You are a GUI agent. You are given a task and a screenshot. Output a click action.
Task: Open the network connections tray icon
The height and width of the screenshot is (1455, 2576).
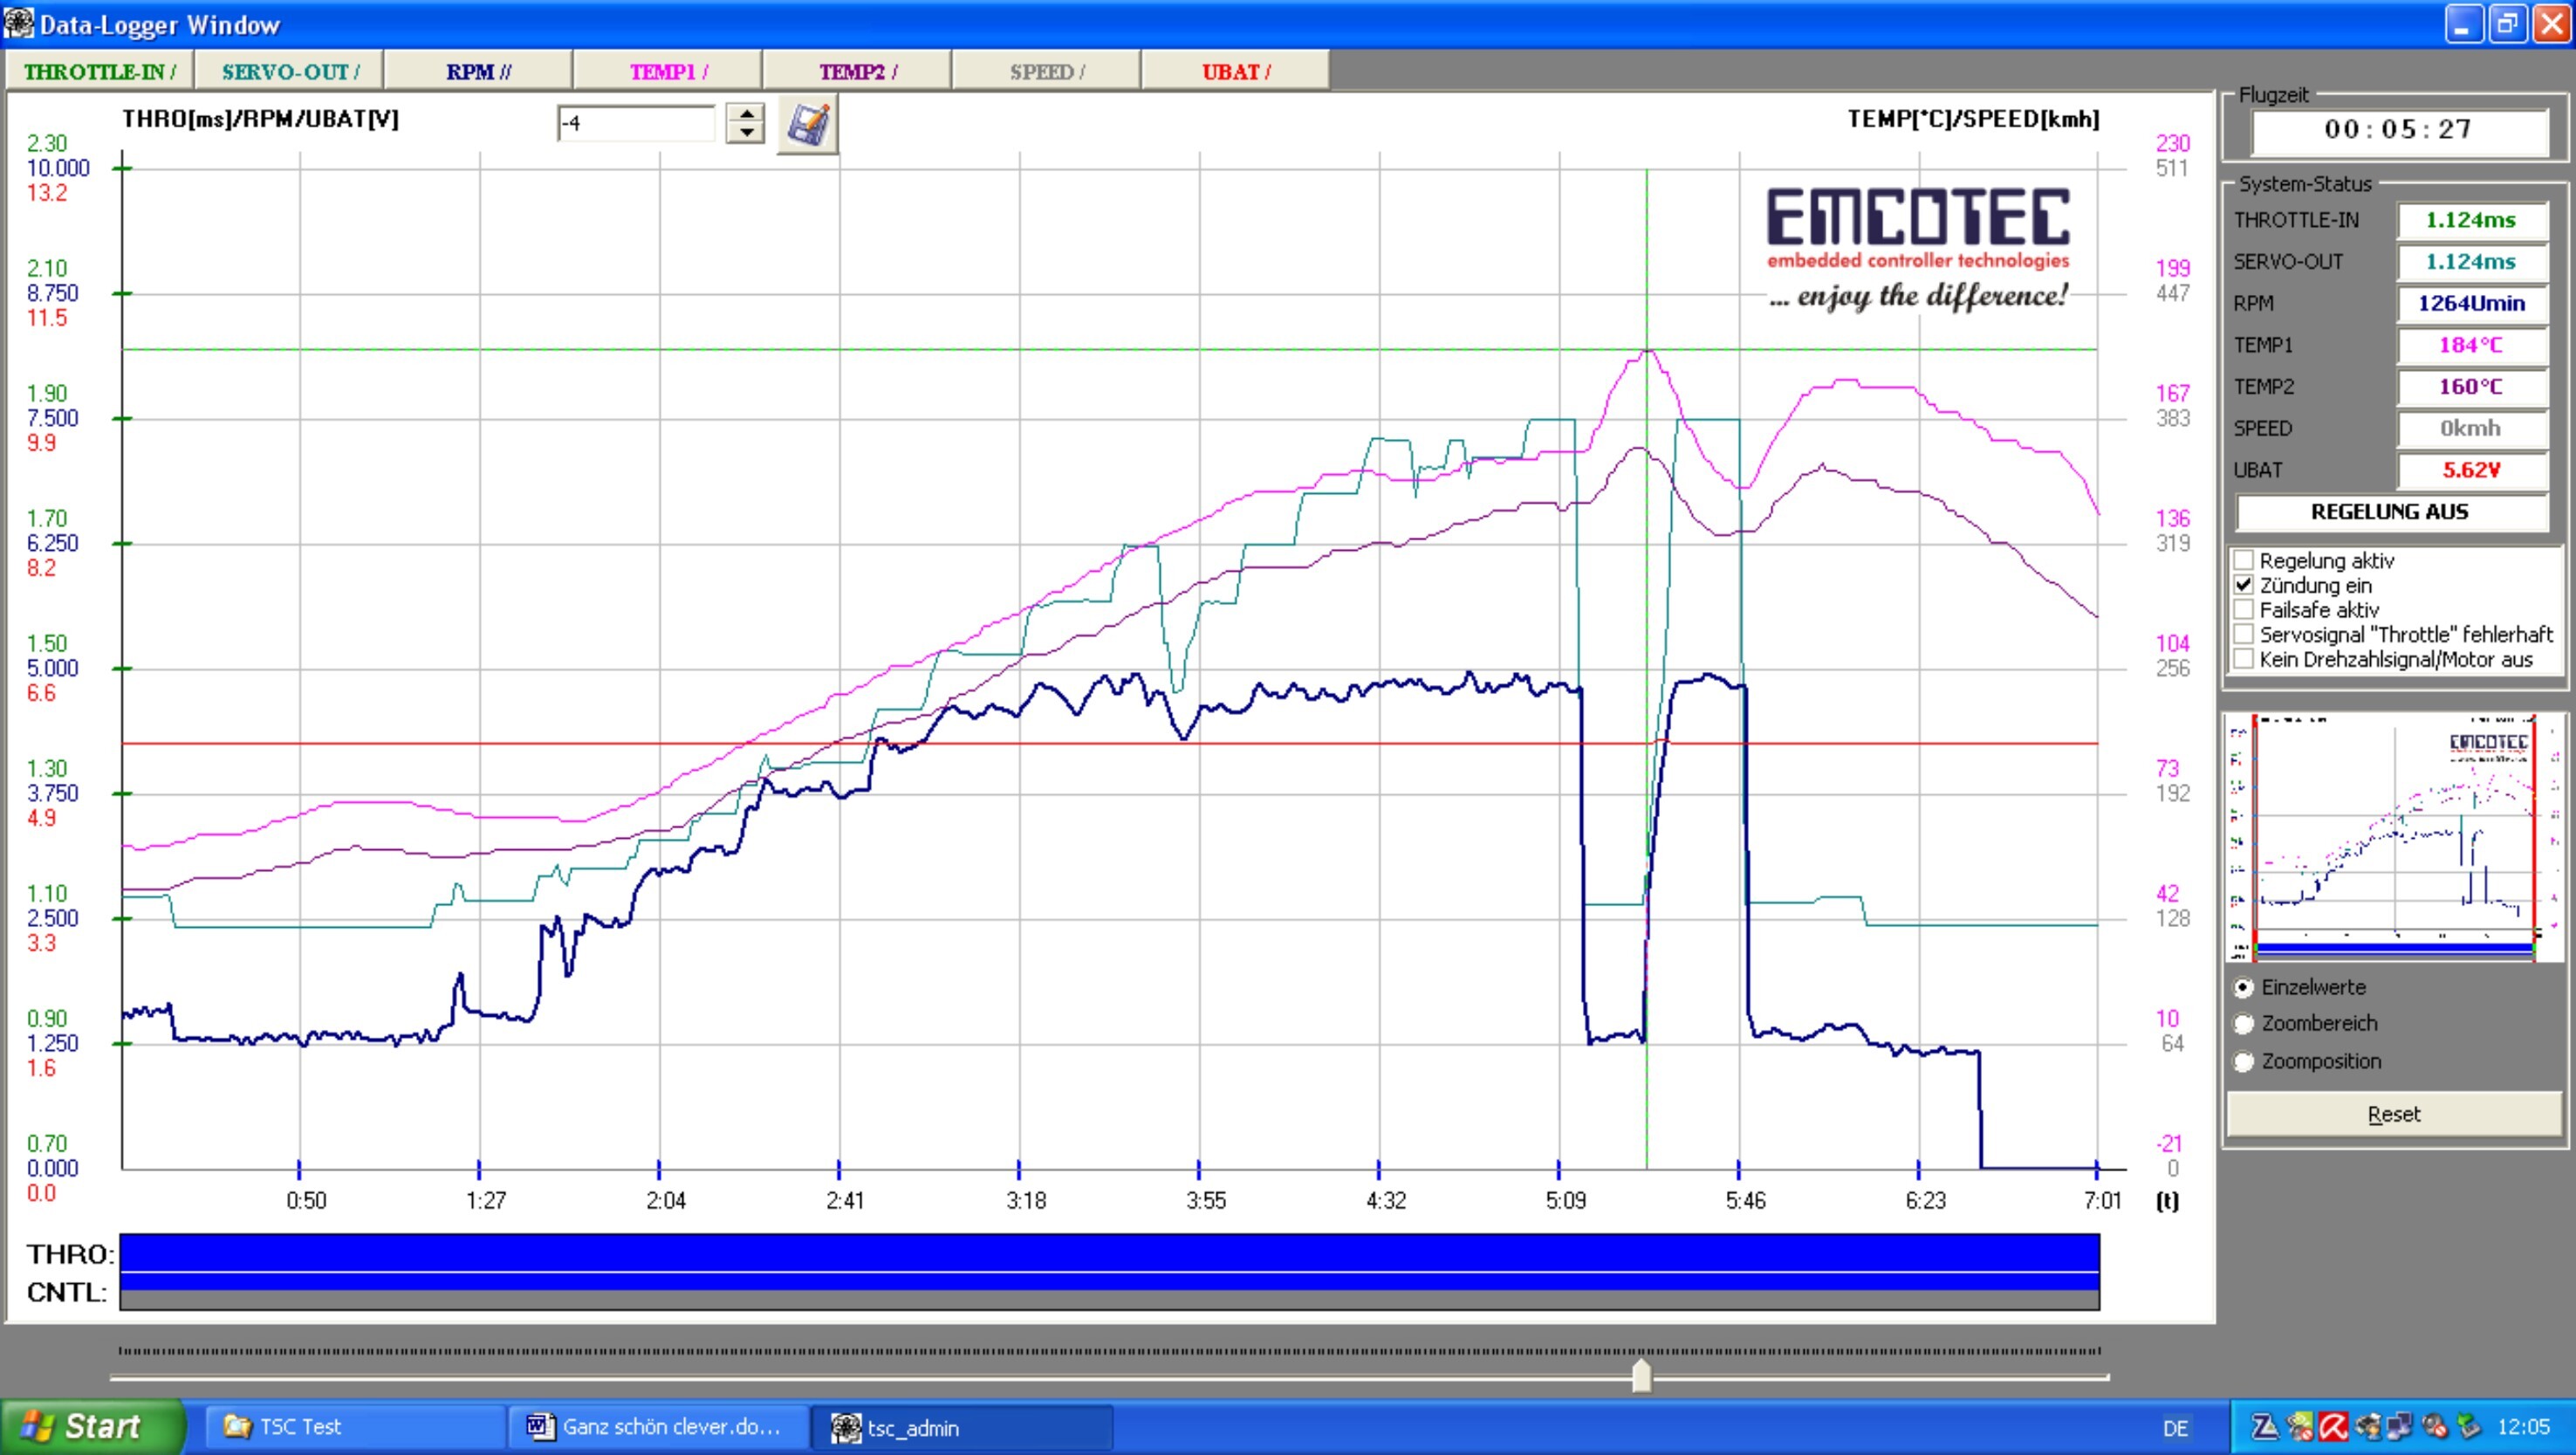[x=2400, y=1427]
